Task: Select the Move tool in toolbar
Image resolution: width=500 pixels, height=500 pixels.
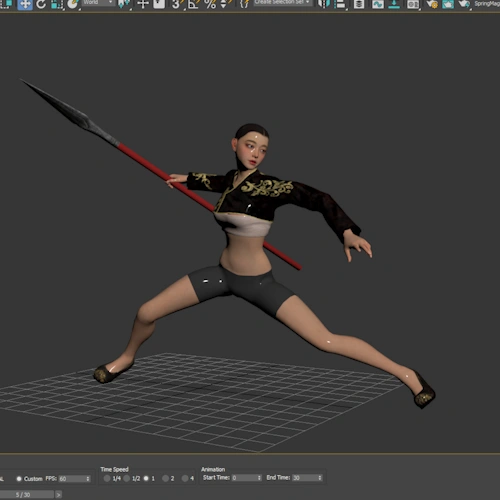Action: [x=25, y=4]
